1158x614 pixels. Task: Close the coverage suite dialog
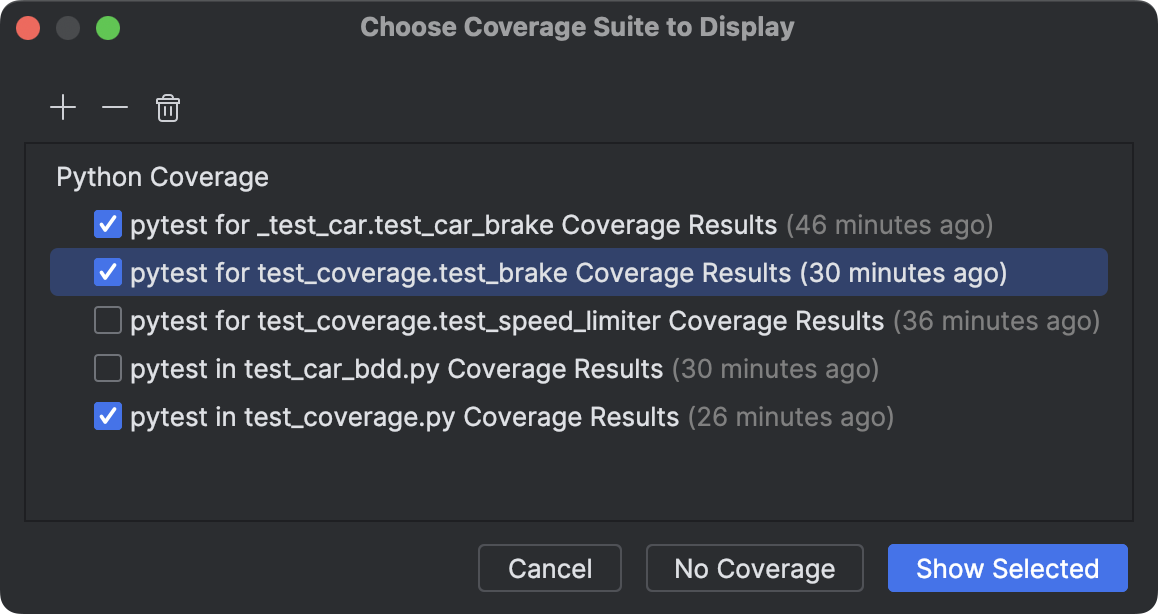coord(28,27)
